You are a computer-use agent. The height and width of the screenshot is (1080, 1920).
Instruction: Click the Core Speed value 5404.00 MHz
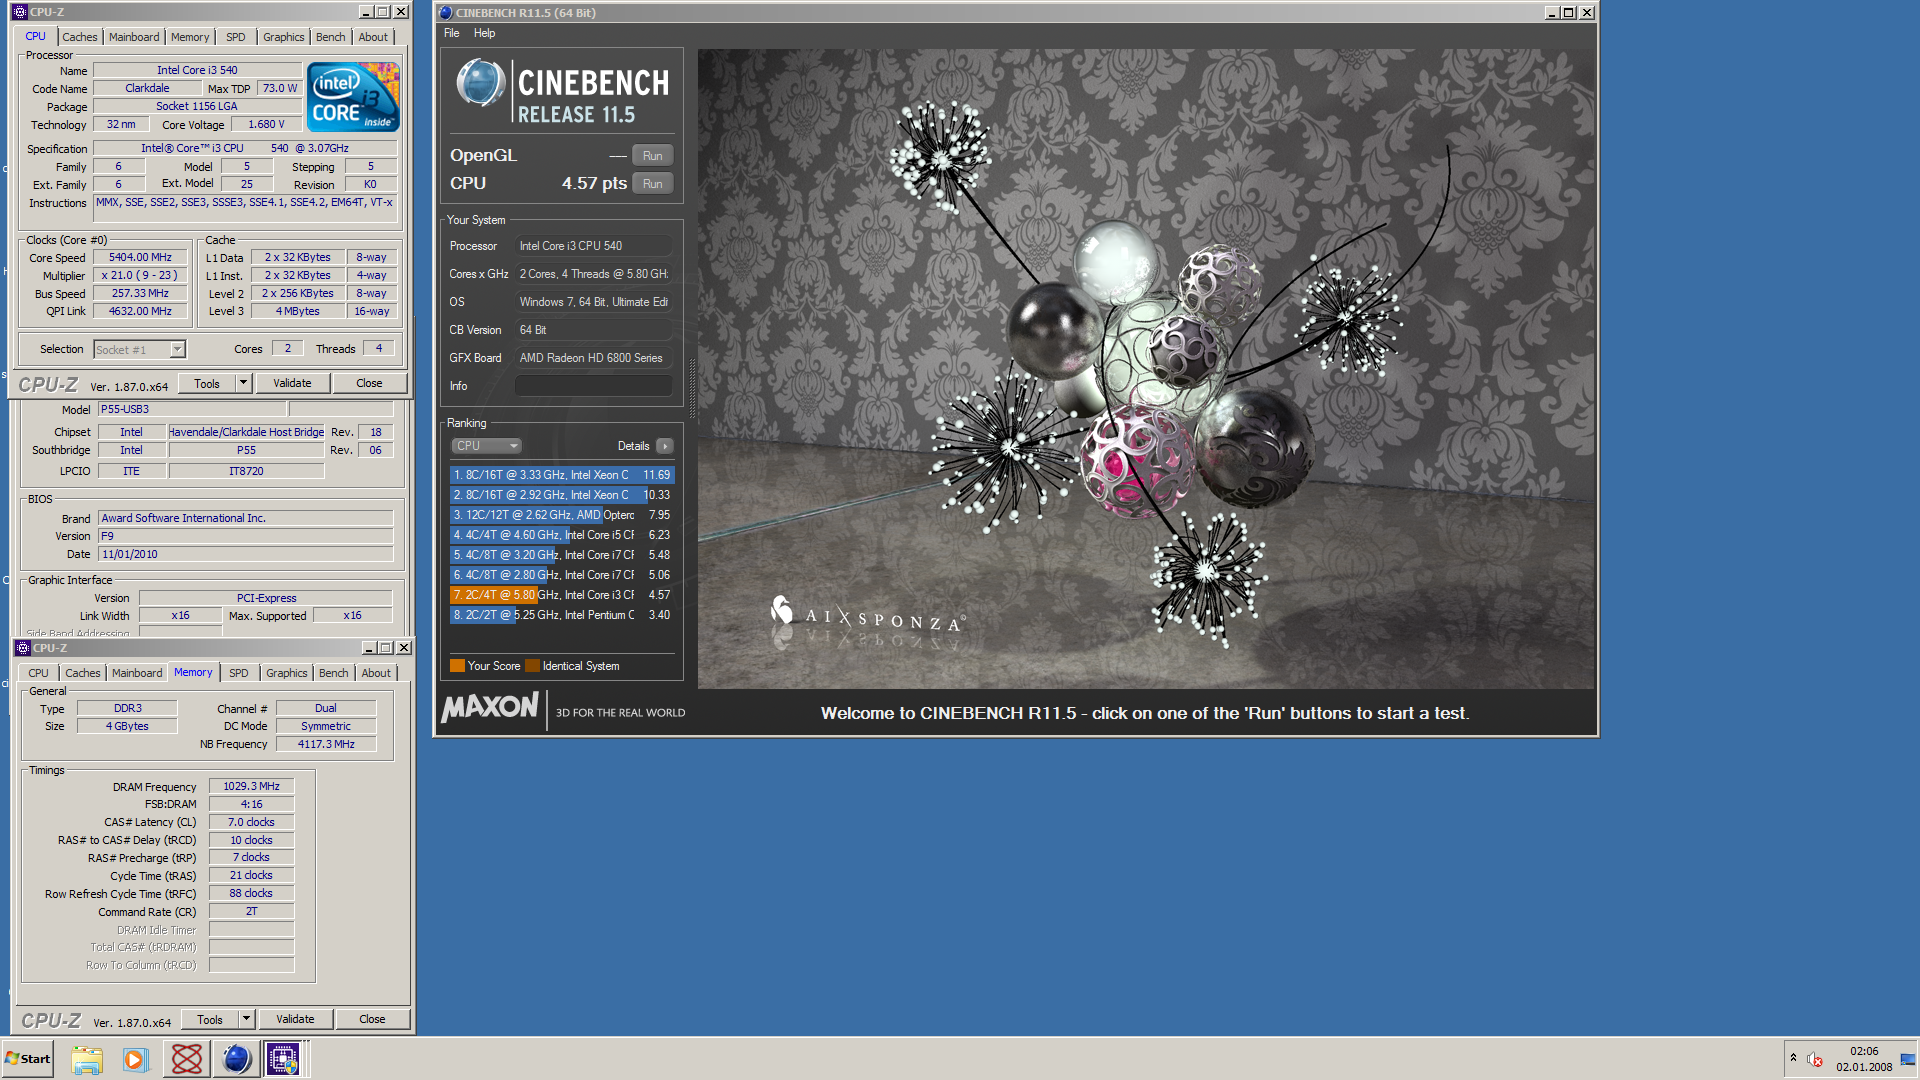(x=140, y=257)
